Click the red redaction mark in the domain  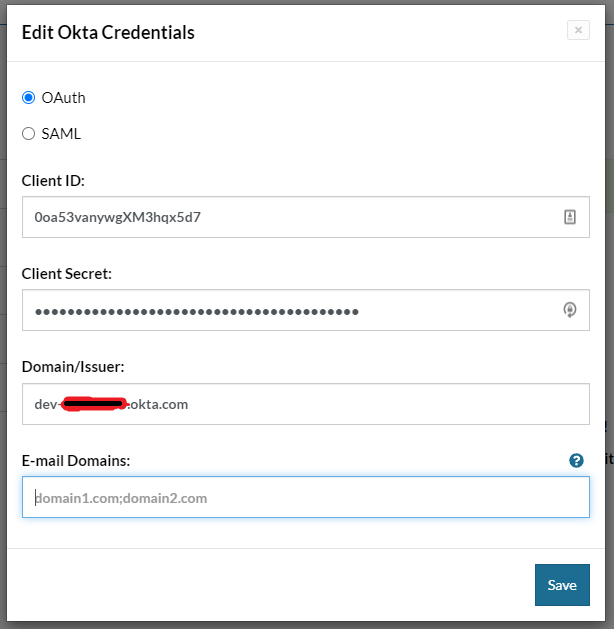(x=94, y=404)
